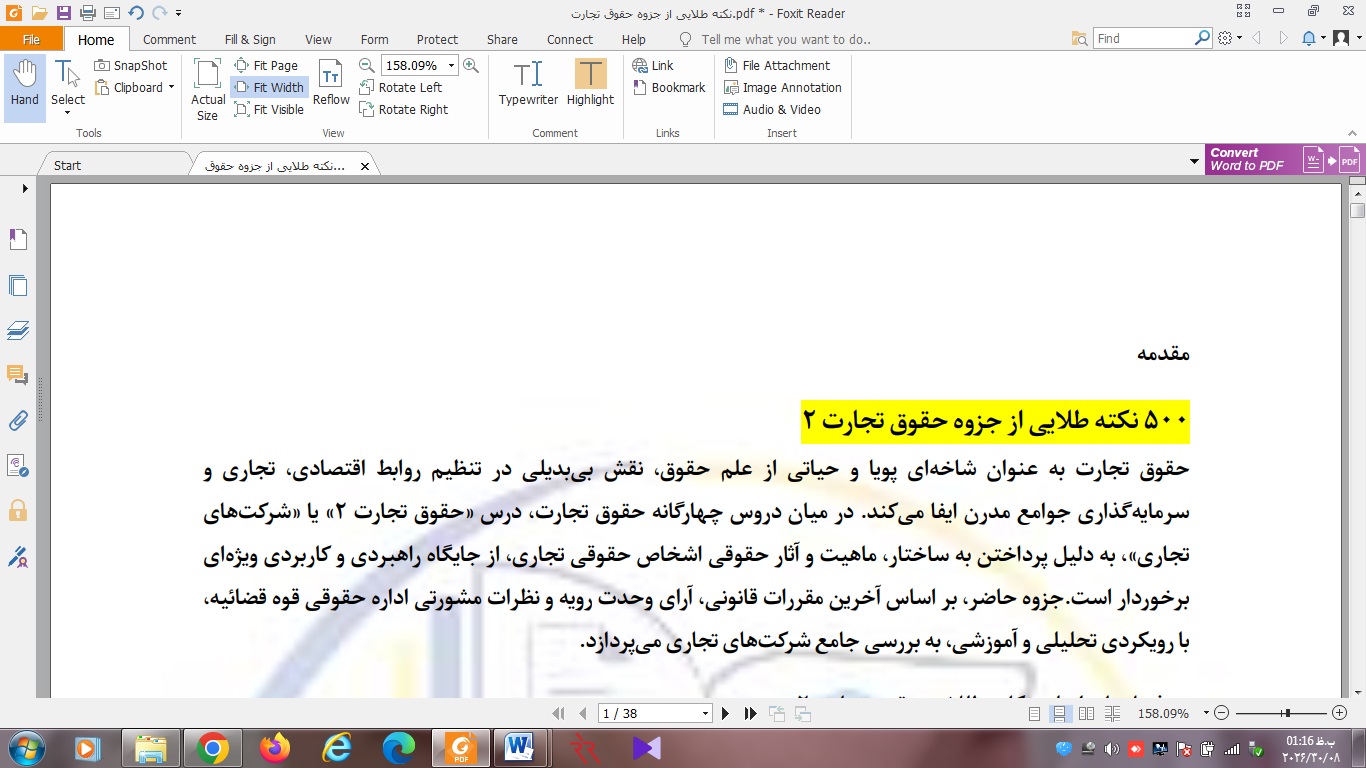
Task: Customize the quick access toolbar dropdown
Action: click(178, 13)
